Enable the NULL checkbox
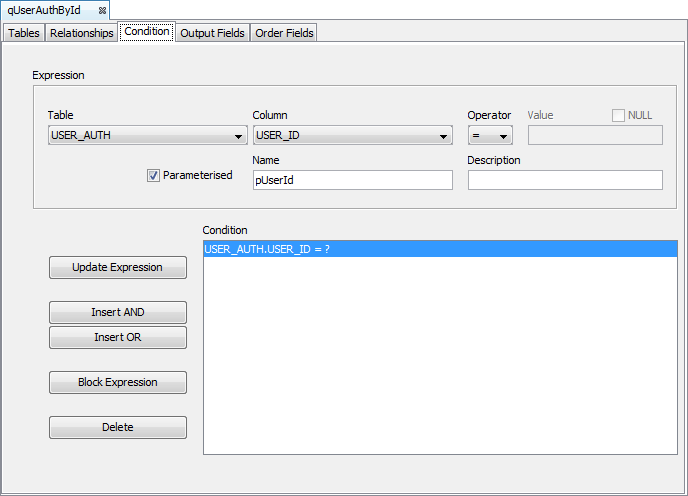This screenshot has width=688, height=496. pos(618,115)
